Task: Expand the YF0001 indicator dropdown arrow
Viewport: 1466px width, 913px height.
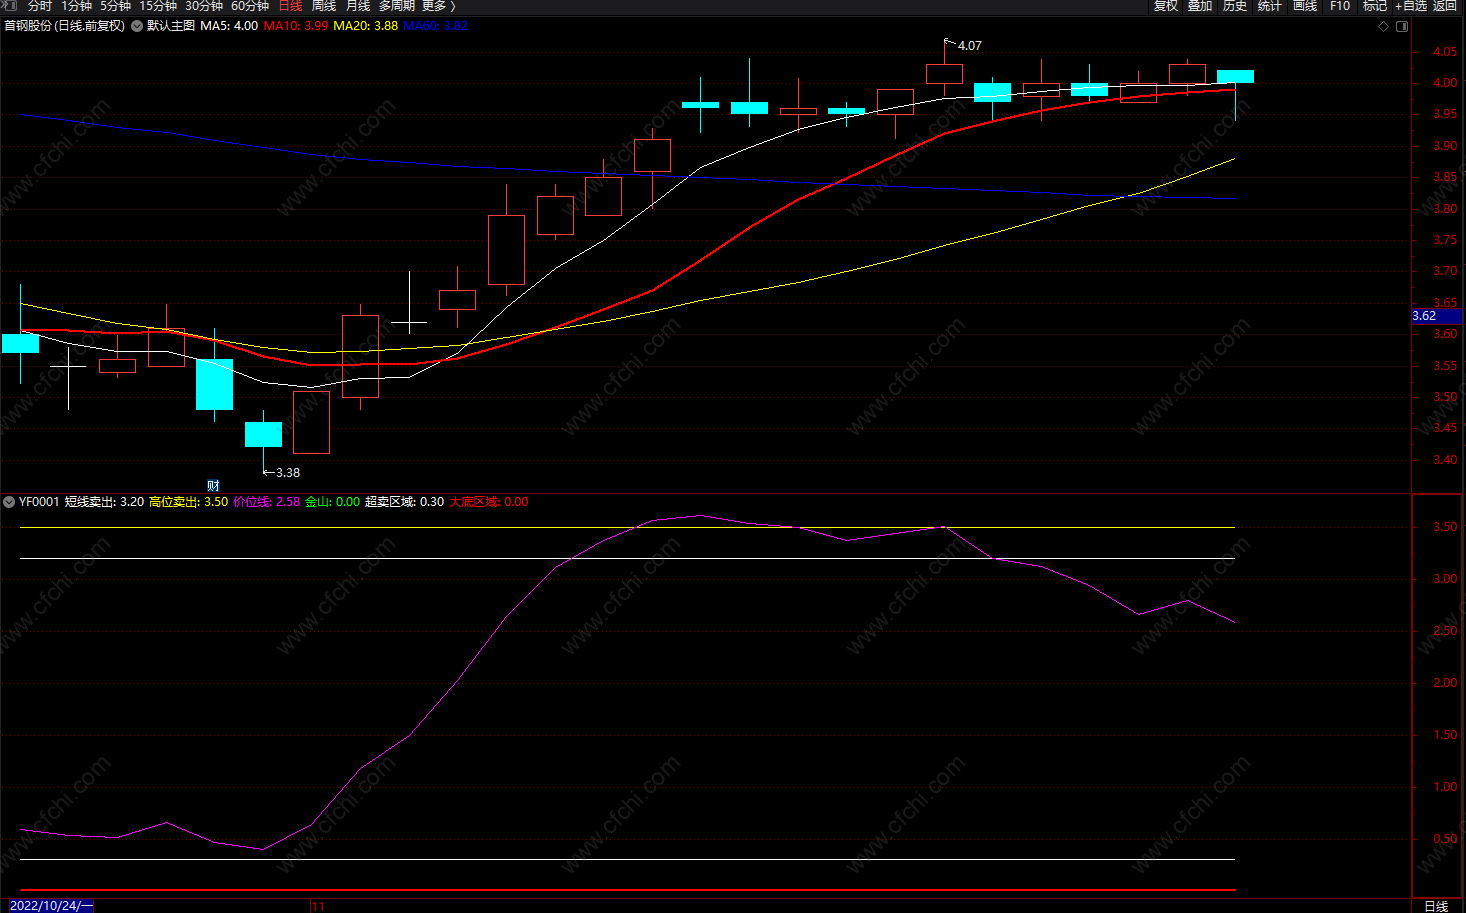Action: [x=9, y=502]
